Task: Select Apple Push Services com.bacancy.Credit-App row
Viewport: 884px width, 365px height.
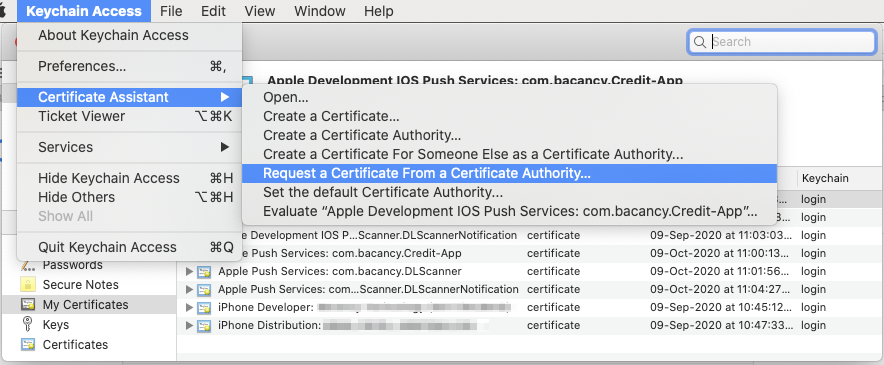Action: point(530,253)
